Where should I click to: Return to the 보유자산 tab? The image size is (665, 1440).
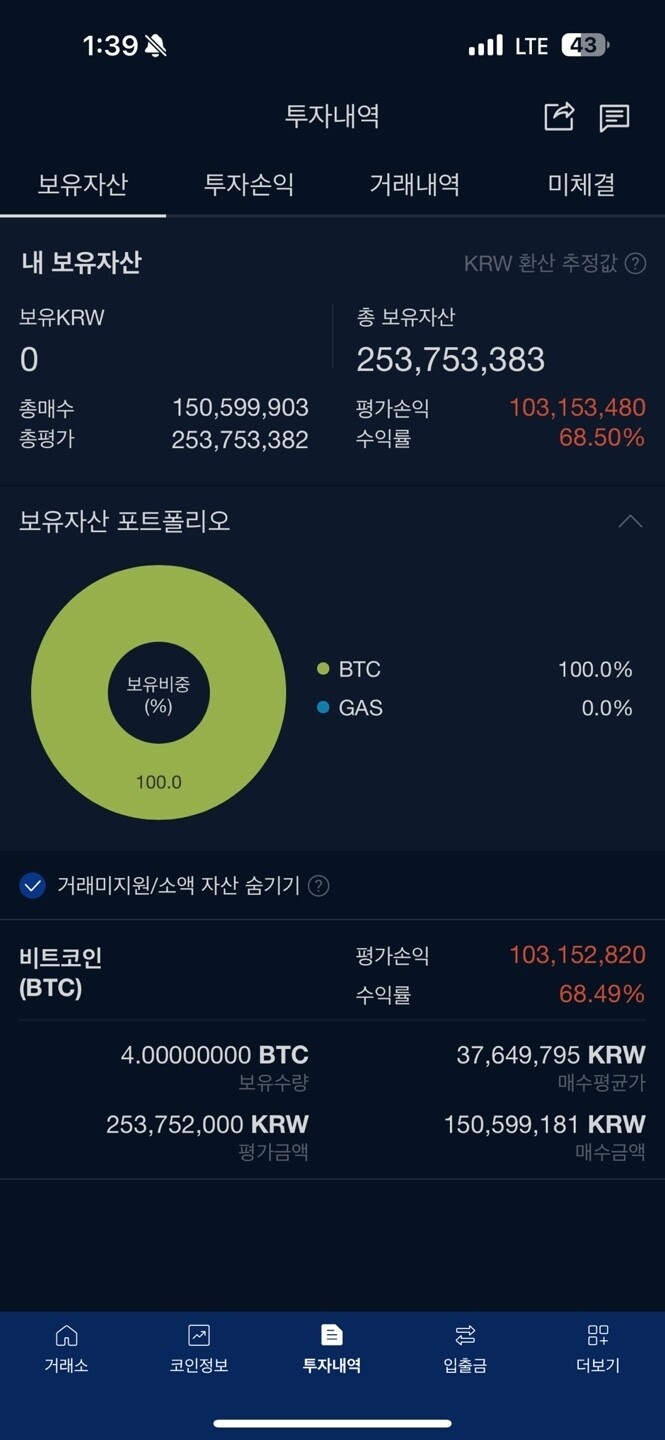83,185
